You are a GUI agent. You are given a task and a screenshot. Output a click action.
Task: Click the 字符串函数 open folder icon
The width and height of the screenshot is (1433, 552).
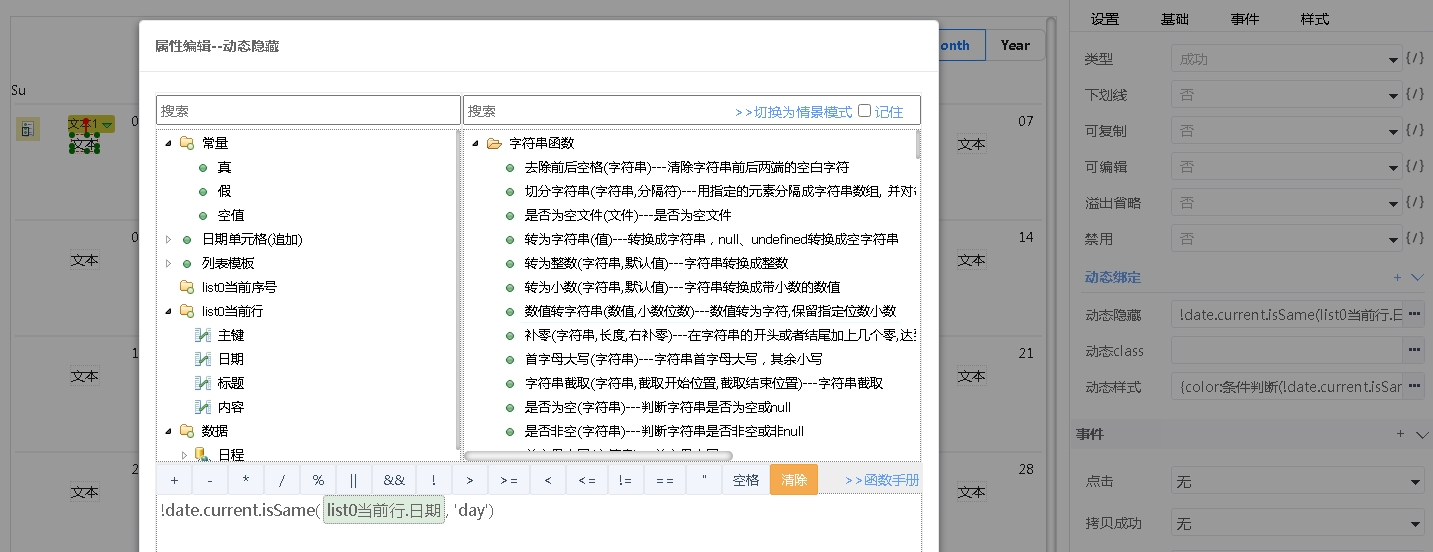click(493, 143)
